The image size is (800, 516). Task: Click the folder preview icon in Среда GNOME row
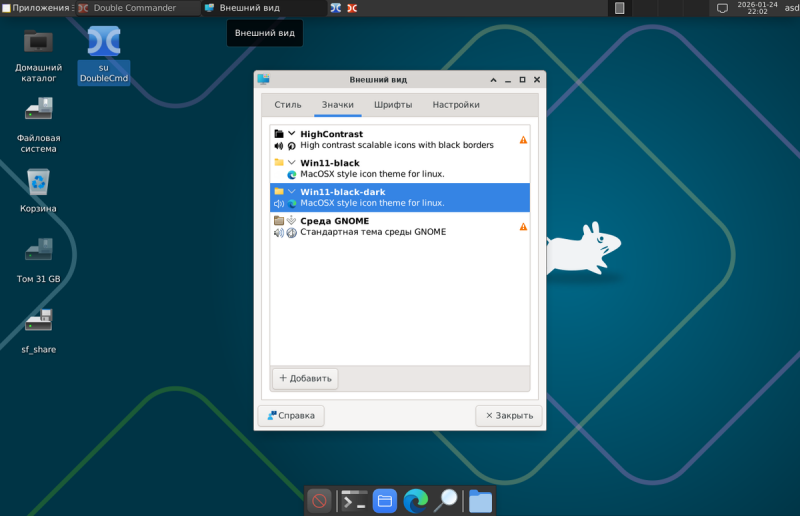[279, 220]
